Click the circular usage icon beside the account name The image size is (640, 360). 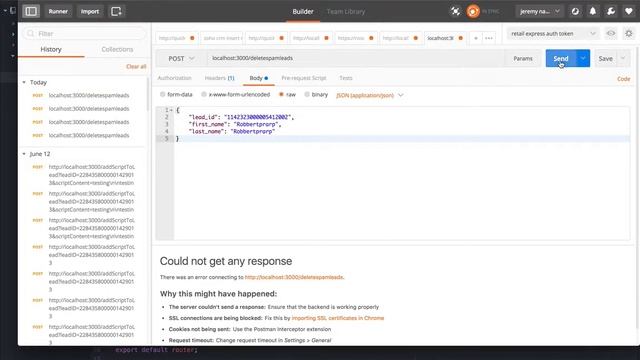(575, 11)
